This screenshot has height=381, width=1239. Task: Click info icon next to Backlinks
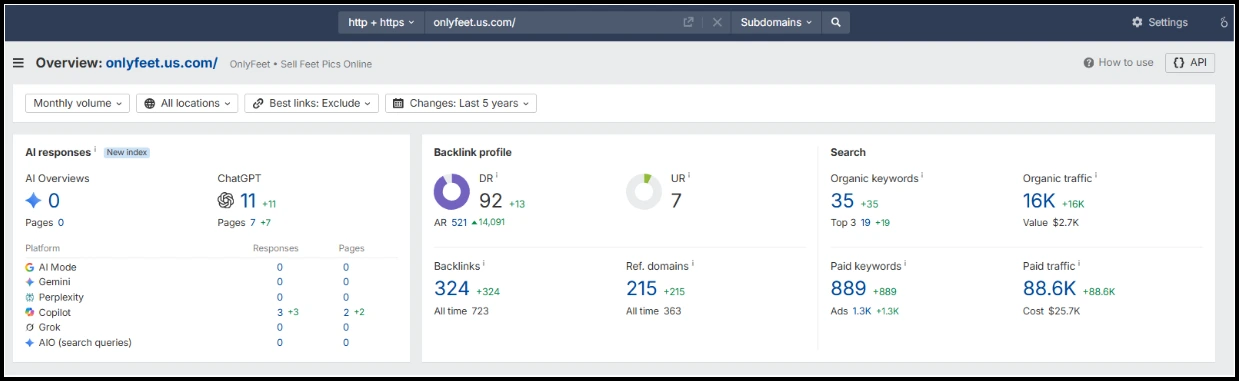point(484,264)
